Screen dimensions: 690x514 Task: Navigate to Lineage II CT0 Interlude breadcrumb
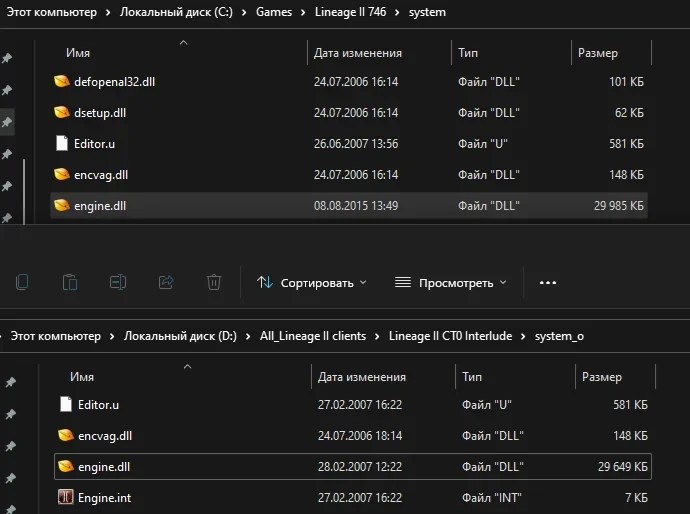click(451, 336)
